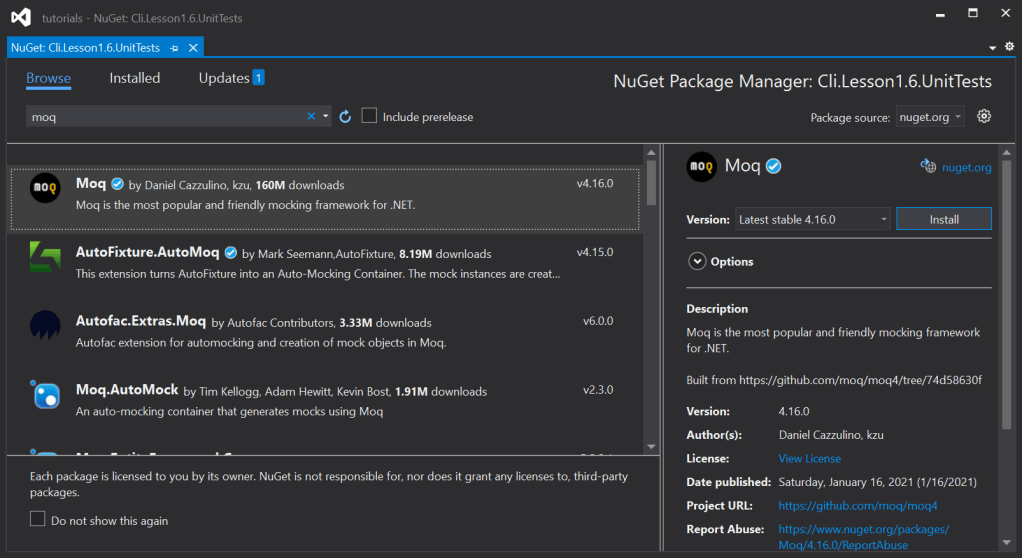
Task: Open the Version dropdown showing Latest stable 4.16.0
Action: click(x=812, y=219)
